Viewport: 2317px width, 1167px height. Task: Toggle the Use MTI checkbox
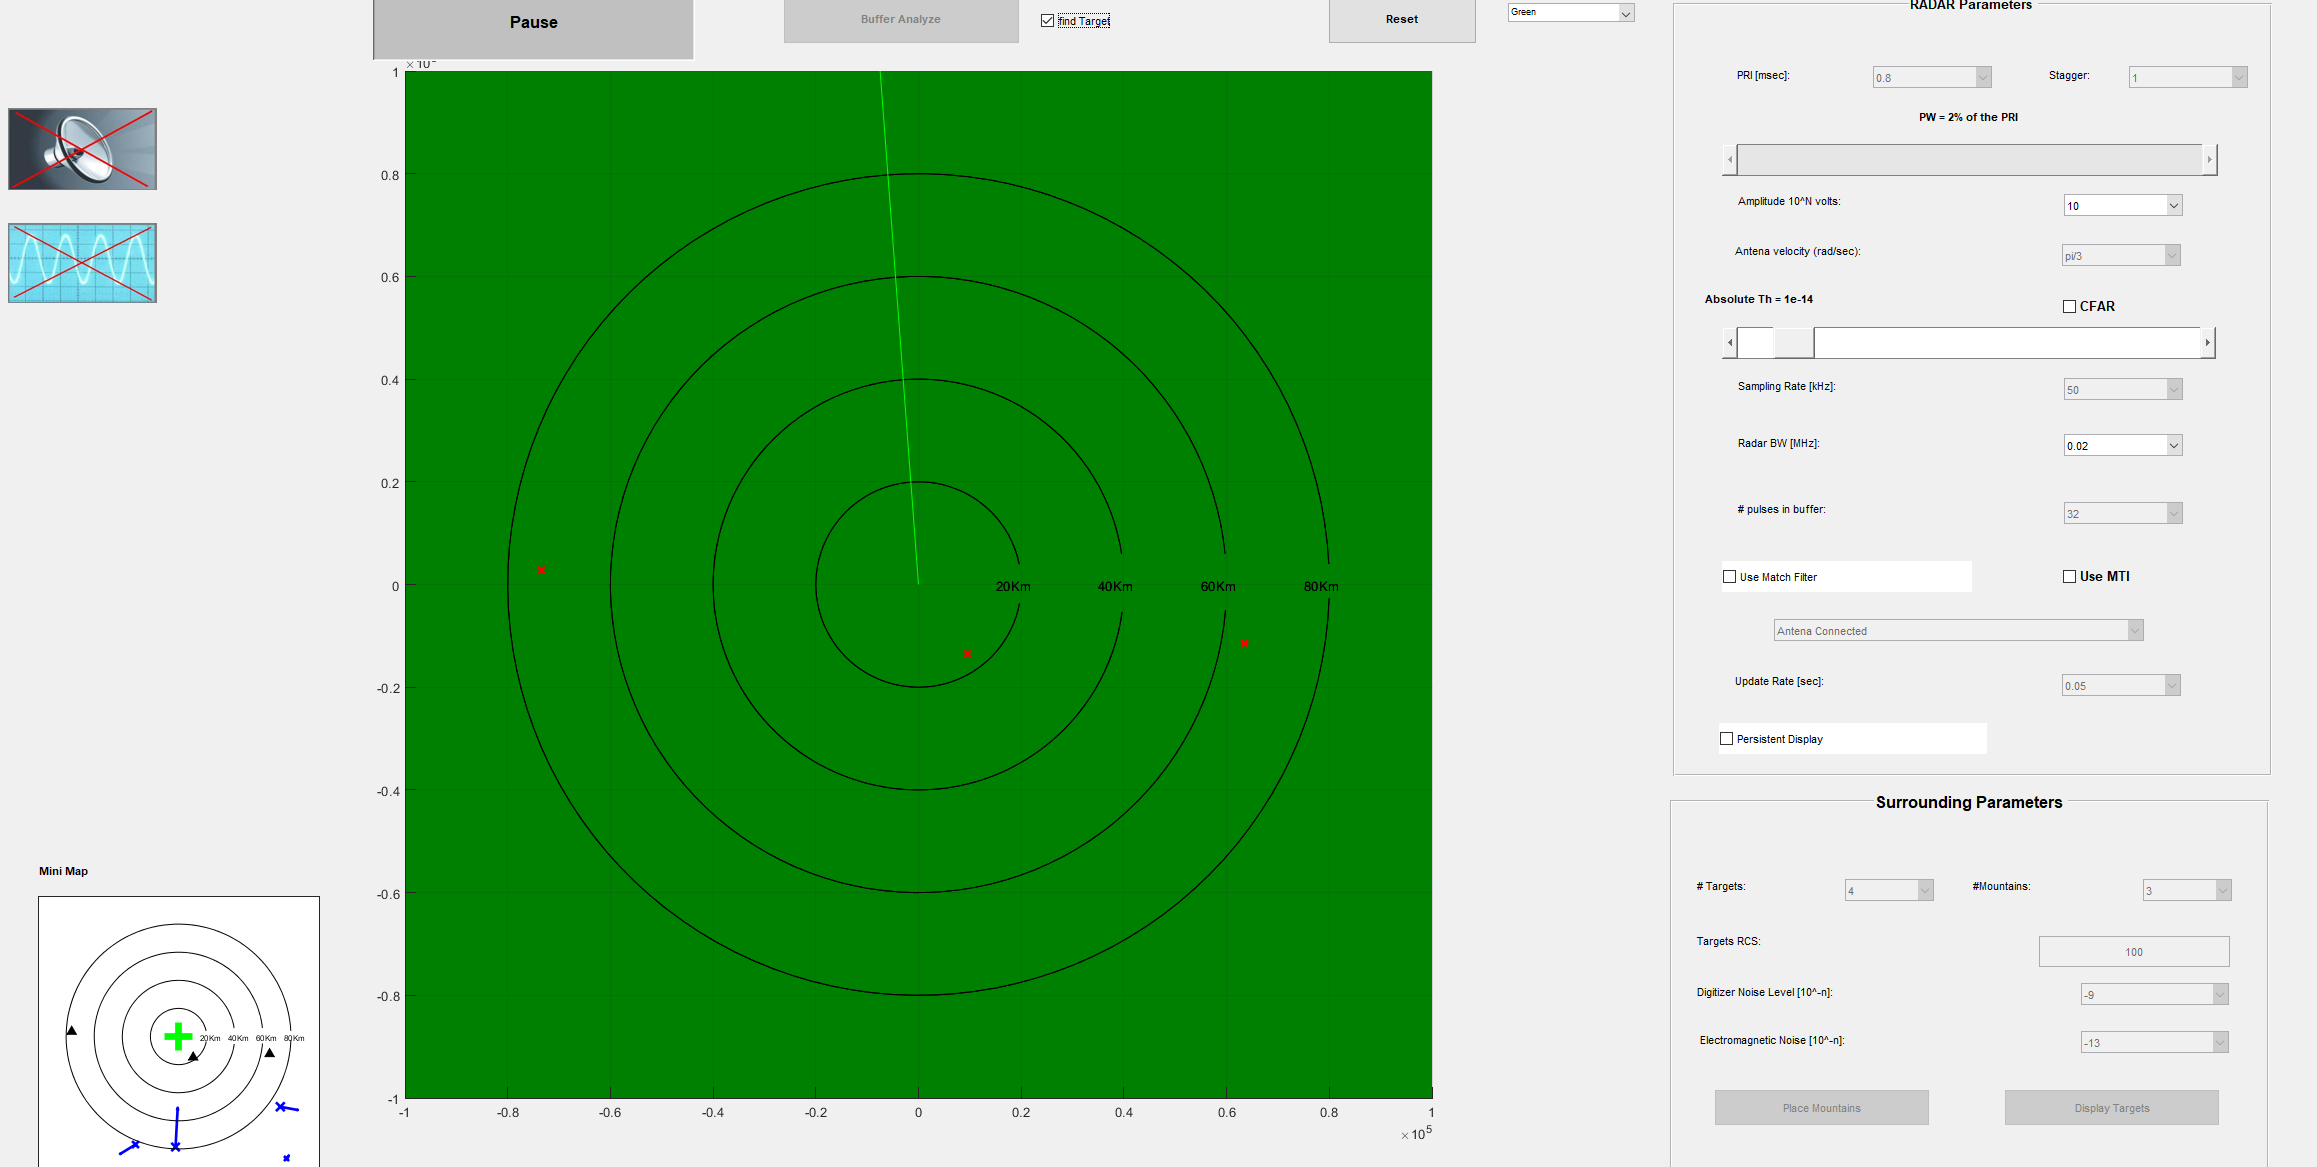[x=2069, y=577]
